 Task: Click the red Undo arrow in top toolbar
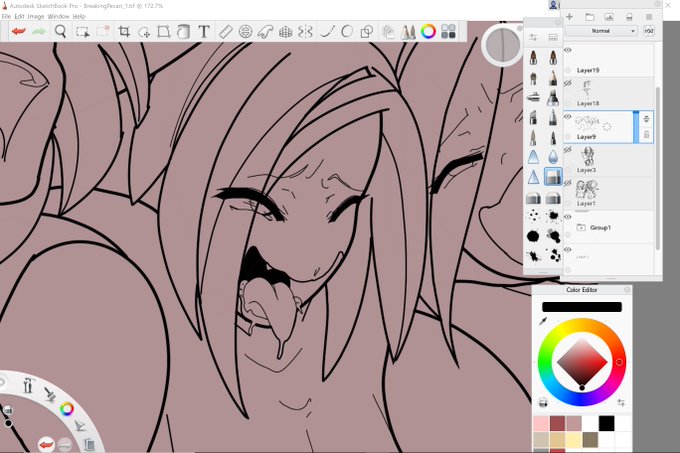(18, 32)
